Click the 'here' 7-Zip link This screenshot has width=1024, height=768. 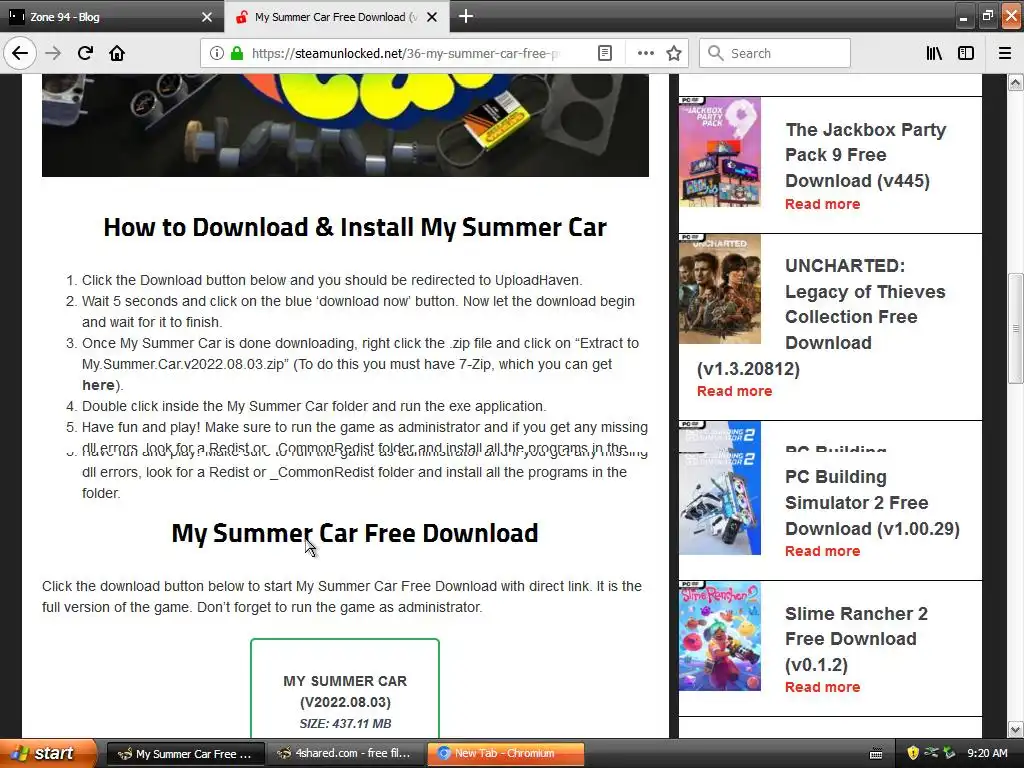pyautogui.click(x=98, y=385)
